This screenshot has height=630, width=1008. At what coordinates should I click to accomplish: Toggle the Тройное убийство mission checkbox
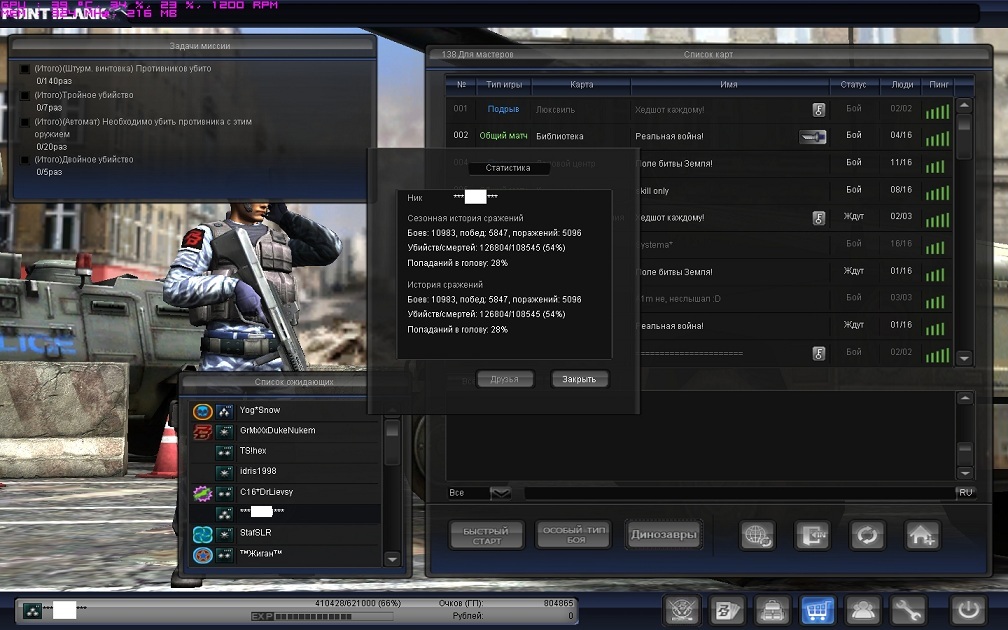25,96
